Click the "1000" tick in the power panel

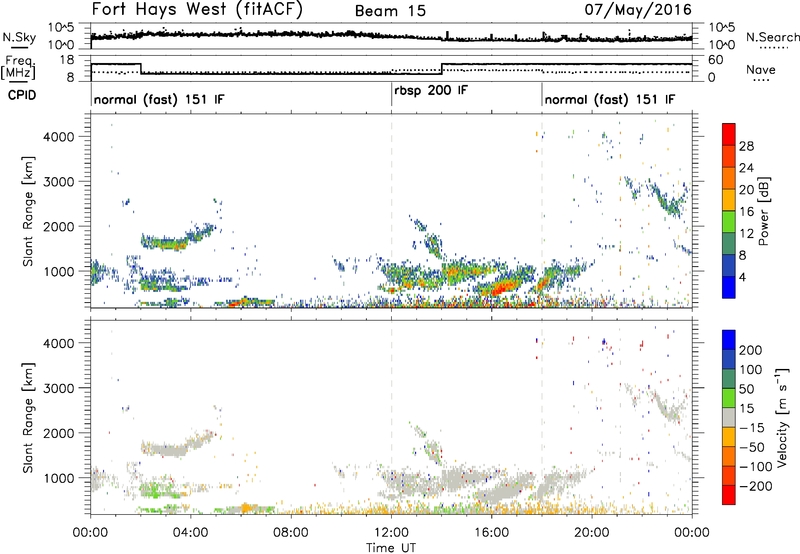(59, 271)
